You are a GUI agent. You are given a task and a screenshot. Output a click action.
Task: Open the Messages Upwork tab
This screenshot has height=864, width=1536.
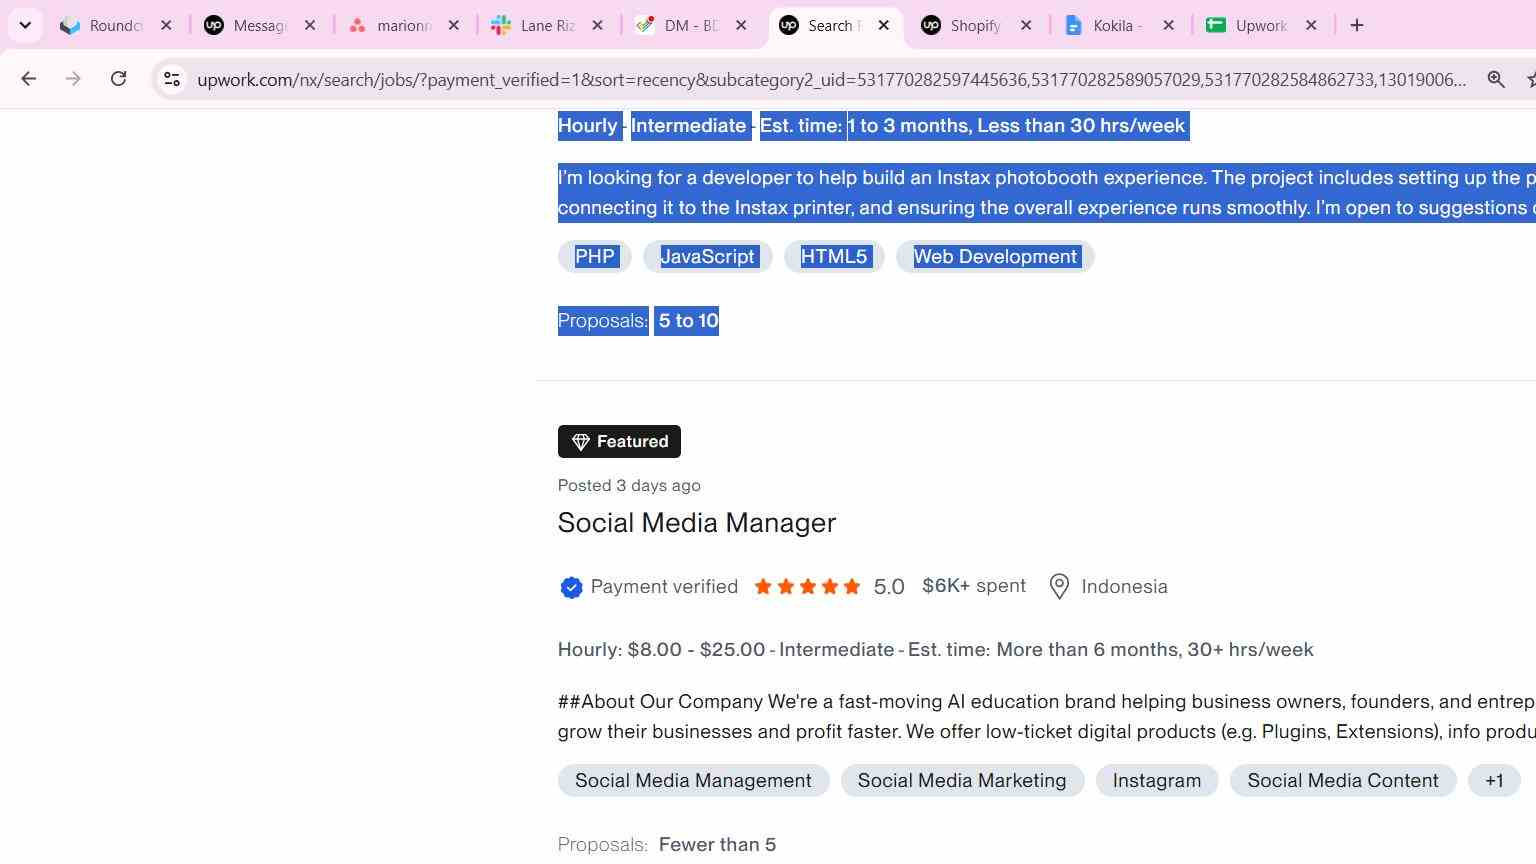click(259, 25)
